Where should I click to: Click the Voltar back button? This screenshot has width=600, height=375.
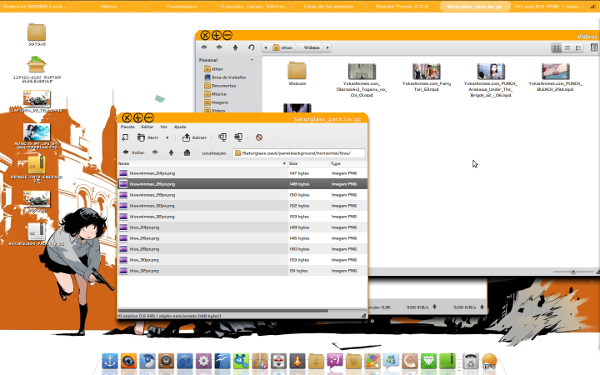134,152
